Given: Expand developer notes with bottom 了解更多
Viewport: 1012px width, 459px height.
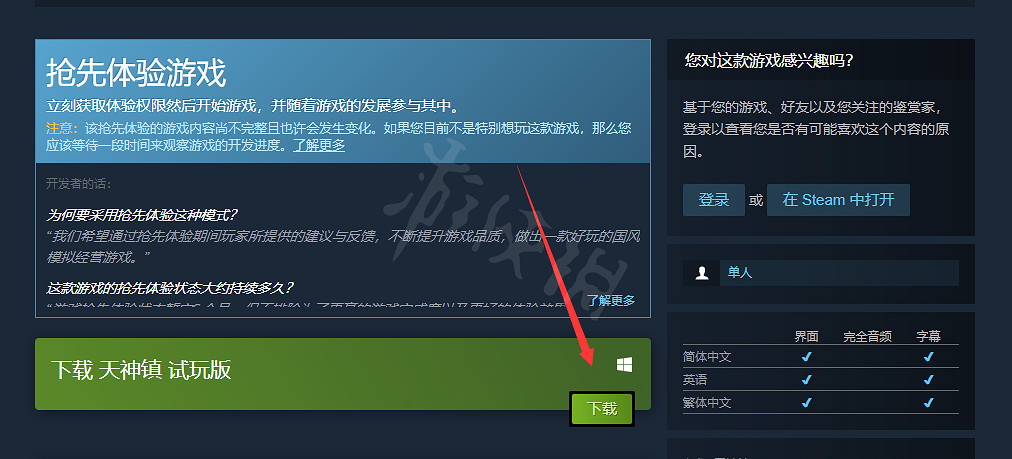Looking at the screenshot, I should pyautogui.click(x=611, y=301).
